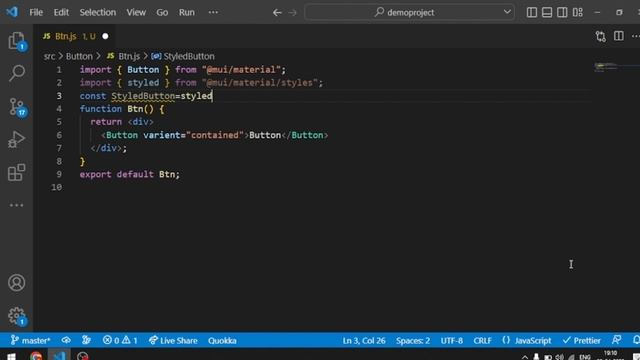This screenshot has width=640, height=360.
Task: Open the Accounts menu
Action: tap(16, 282)
